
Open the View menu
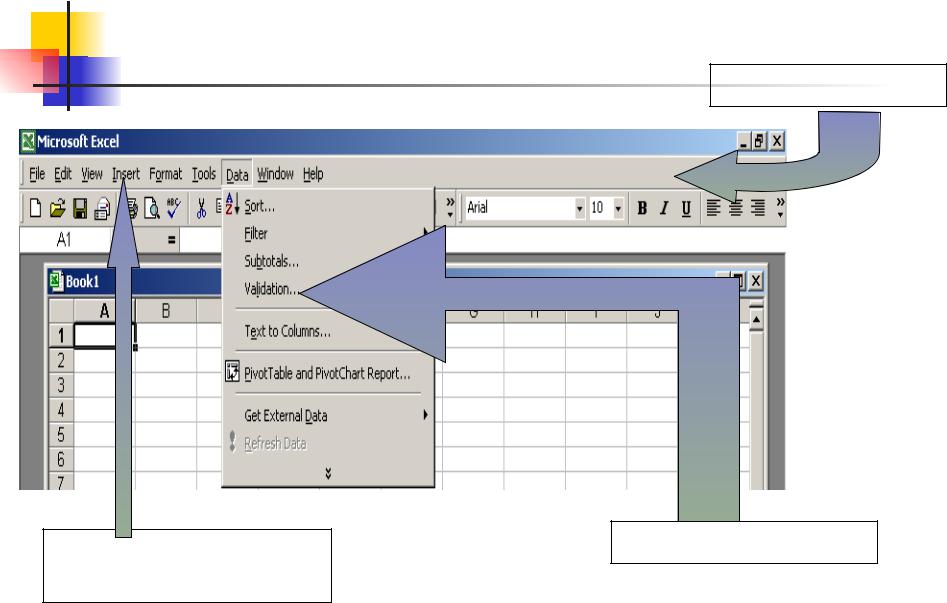pyautogui.click(x=92, y=175)
